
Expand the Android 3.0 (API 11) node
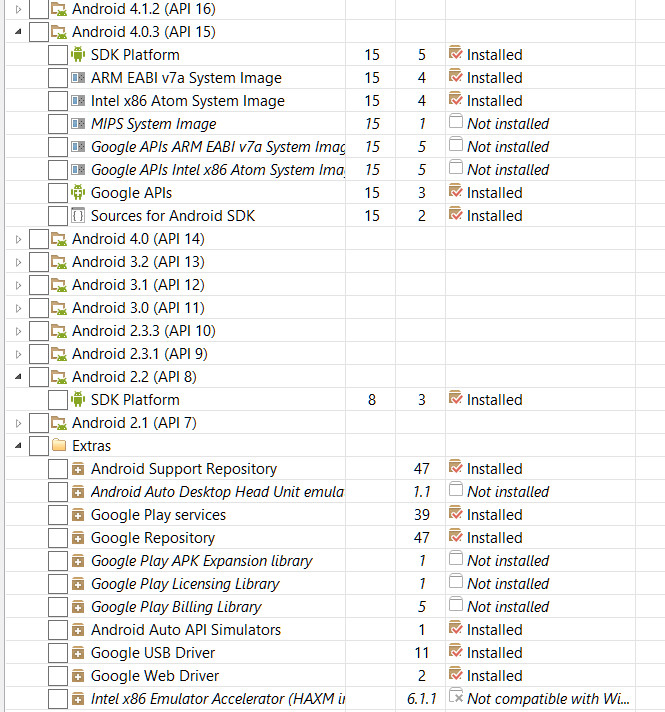[18, 308]
